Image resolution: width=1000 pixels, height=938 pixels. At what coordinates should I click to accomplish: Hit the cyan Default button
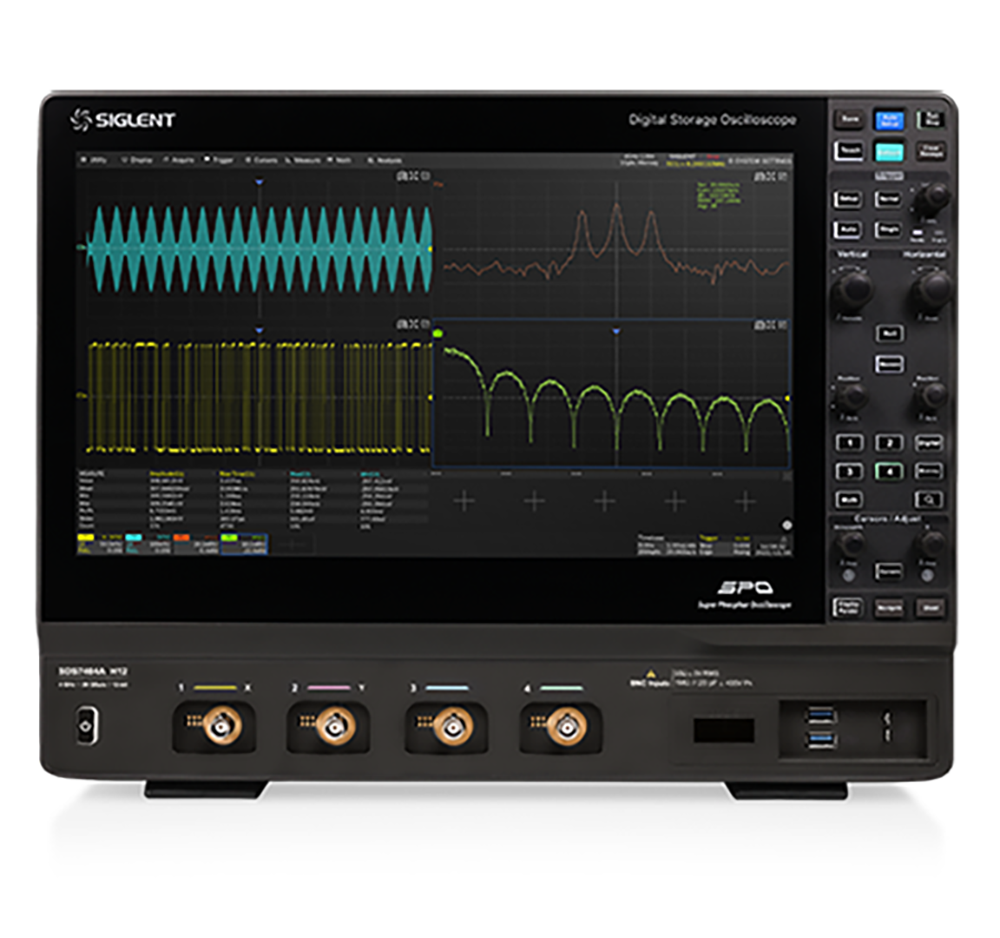[x=888, y=152]
